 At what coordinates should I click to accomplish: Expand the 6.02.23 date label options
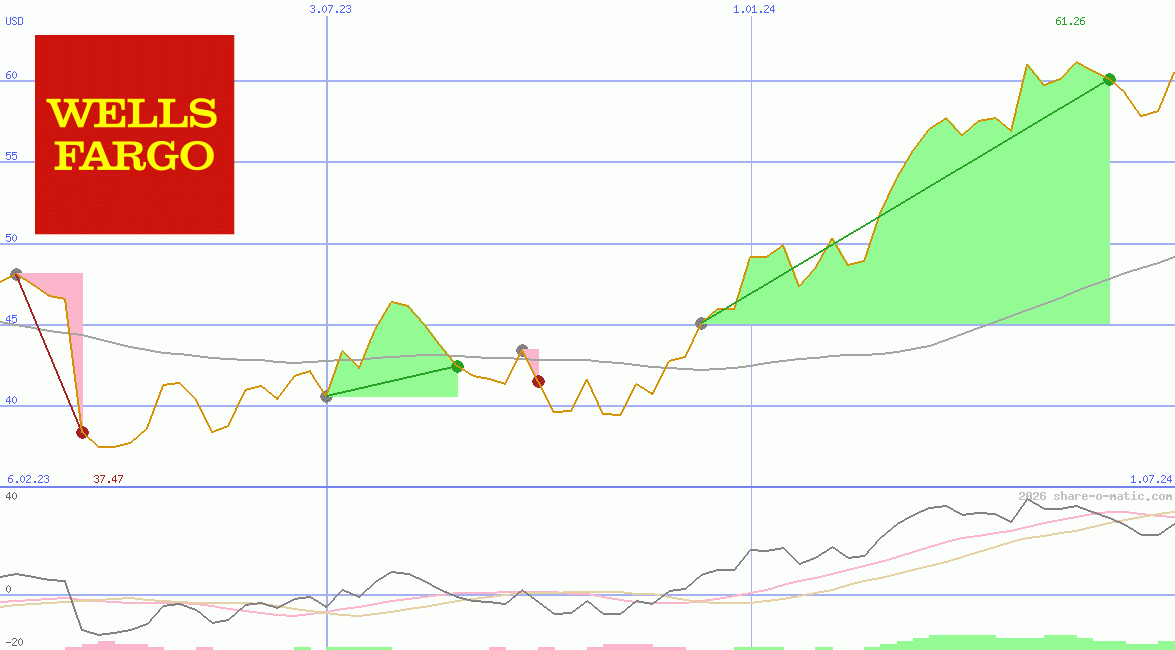(x=26, y=479)
